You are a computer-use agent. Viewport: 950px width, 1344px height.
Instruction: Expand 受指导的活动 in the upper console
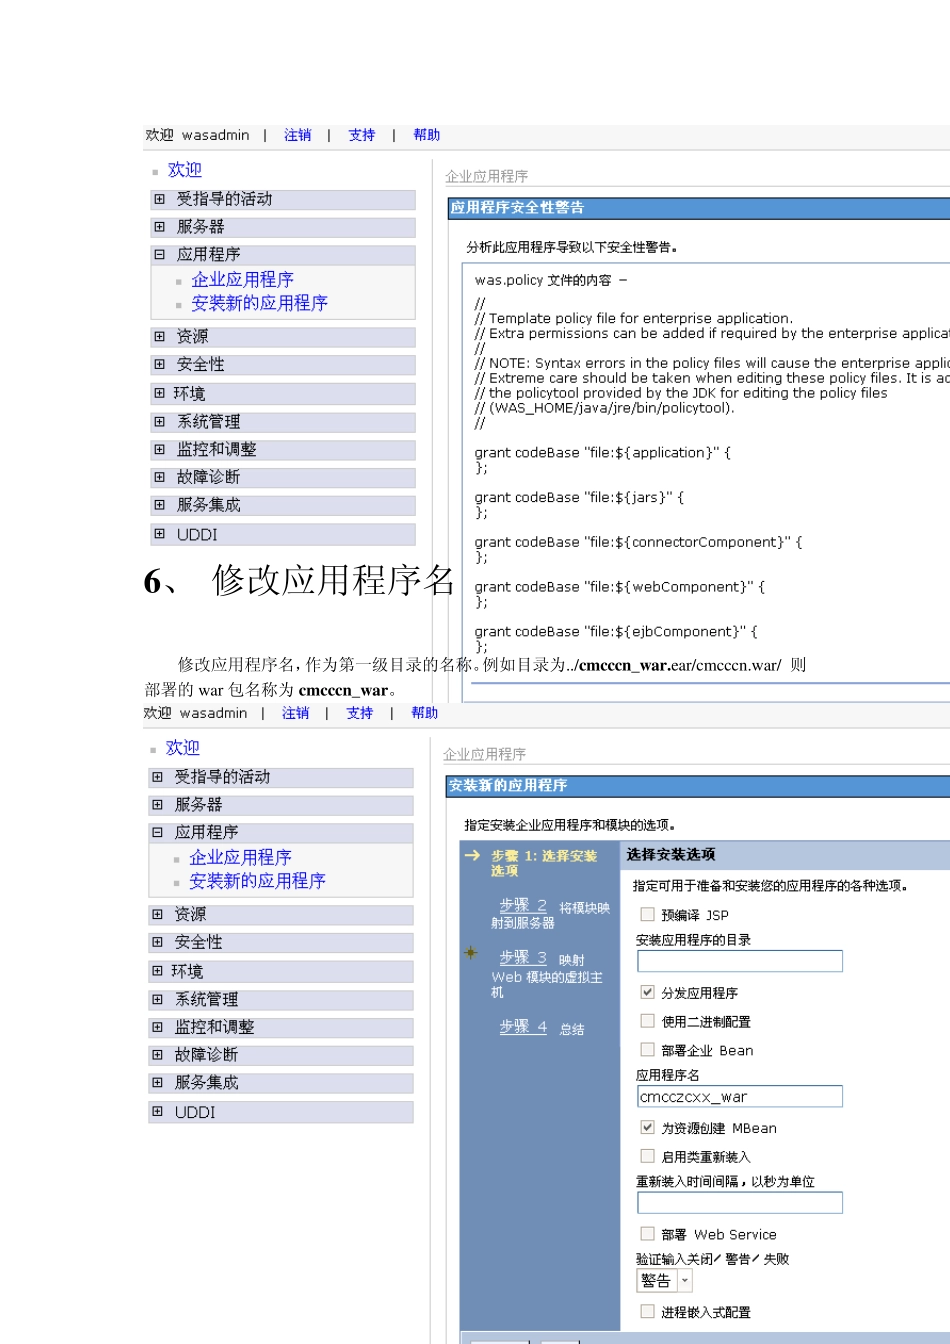[x=160, y=199]
